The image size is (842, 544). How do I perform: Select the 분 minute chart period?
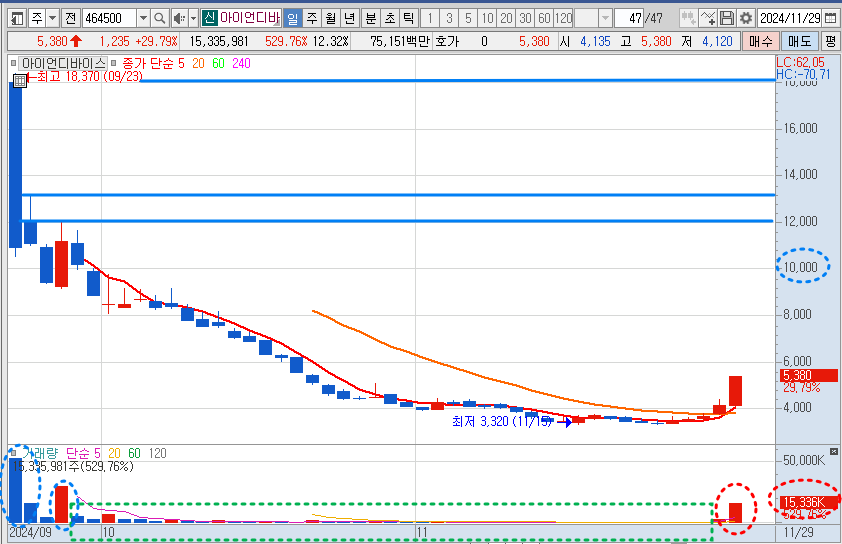click(x=371, y=19)
